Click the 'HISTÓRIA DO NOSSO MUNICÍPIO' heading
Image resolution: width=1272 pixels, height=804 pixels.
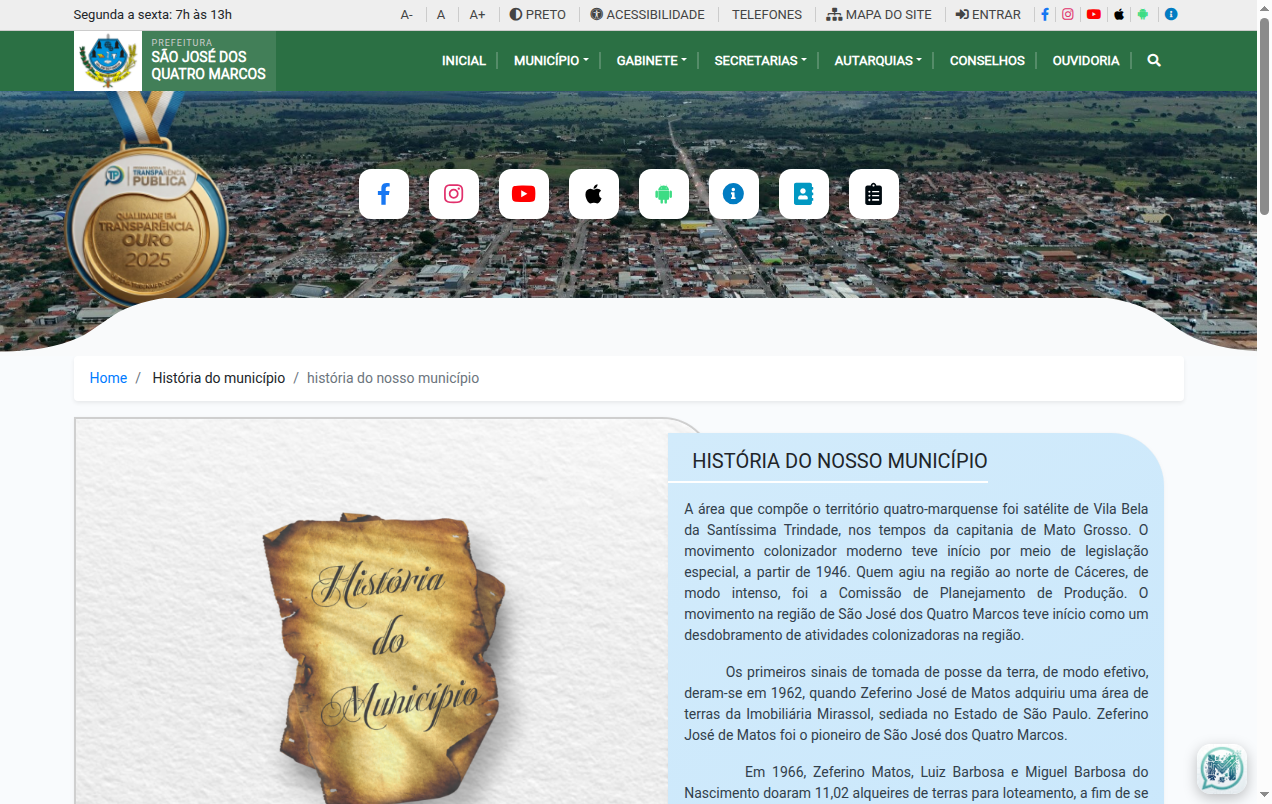(x=840, y=461)
